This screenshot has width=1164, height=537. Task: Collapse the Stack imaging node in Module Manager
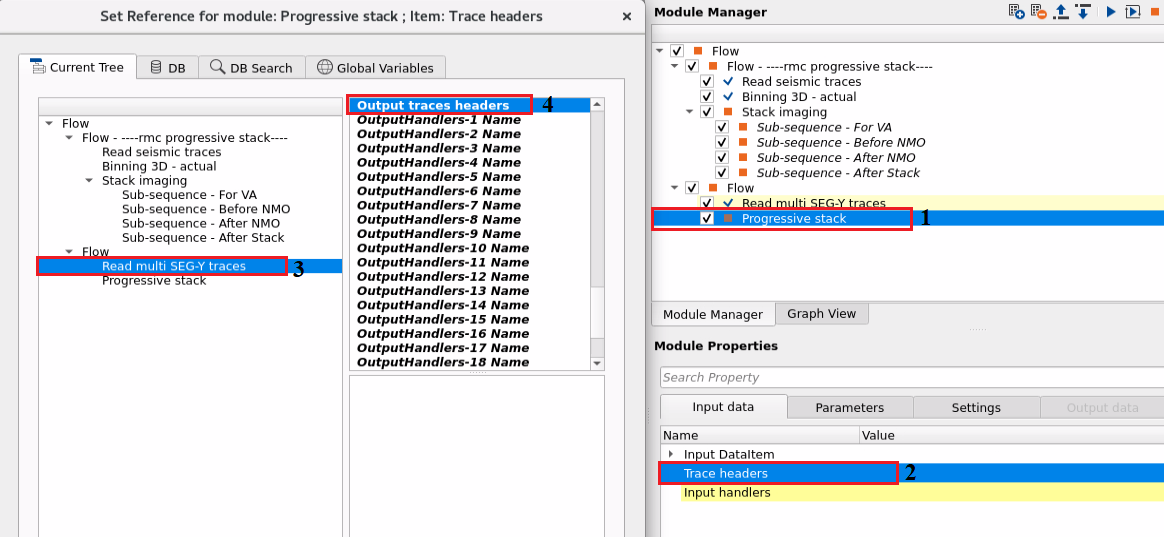pyautogui.click(x=690, y=112)
